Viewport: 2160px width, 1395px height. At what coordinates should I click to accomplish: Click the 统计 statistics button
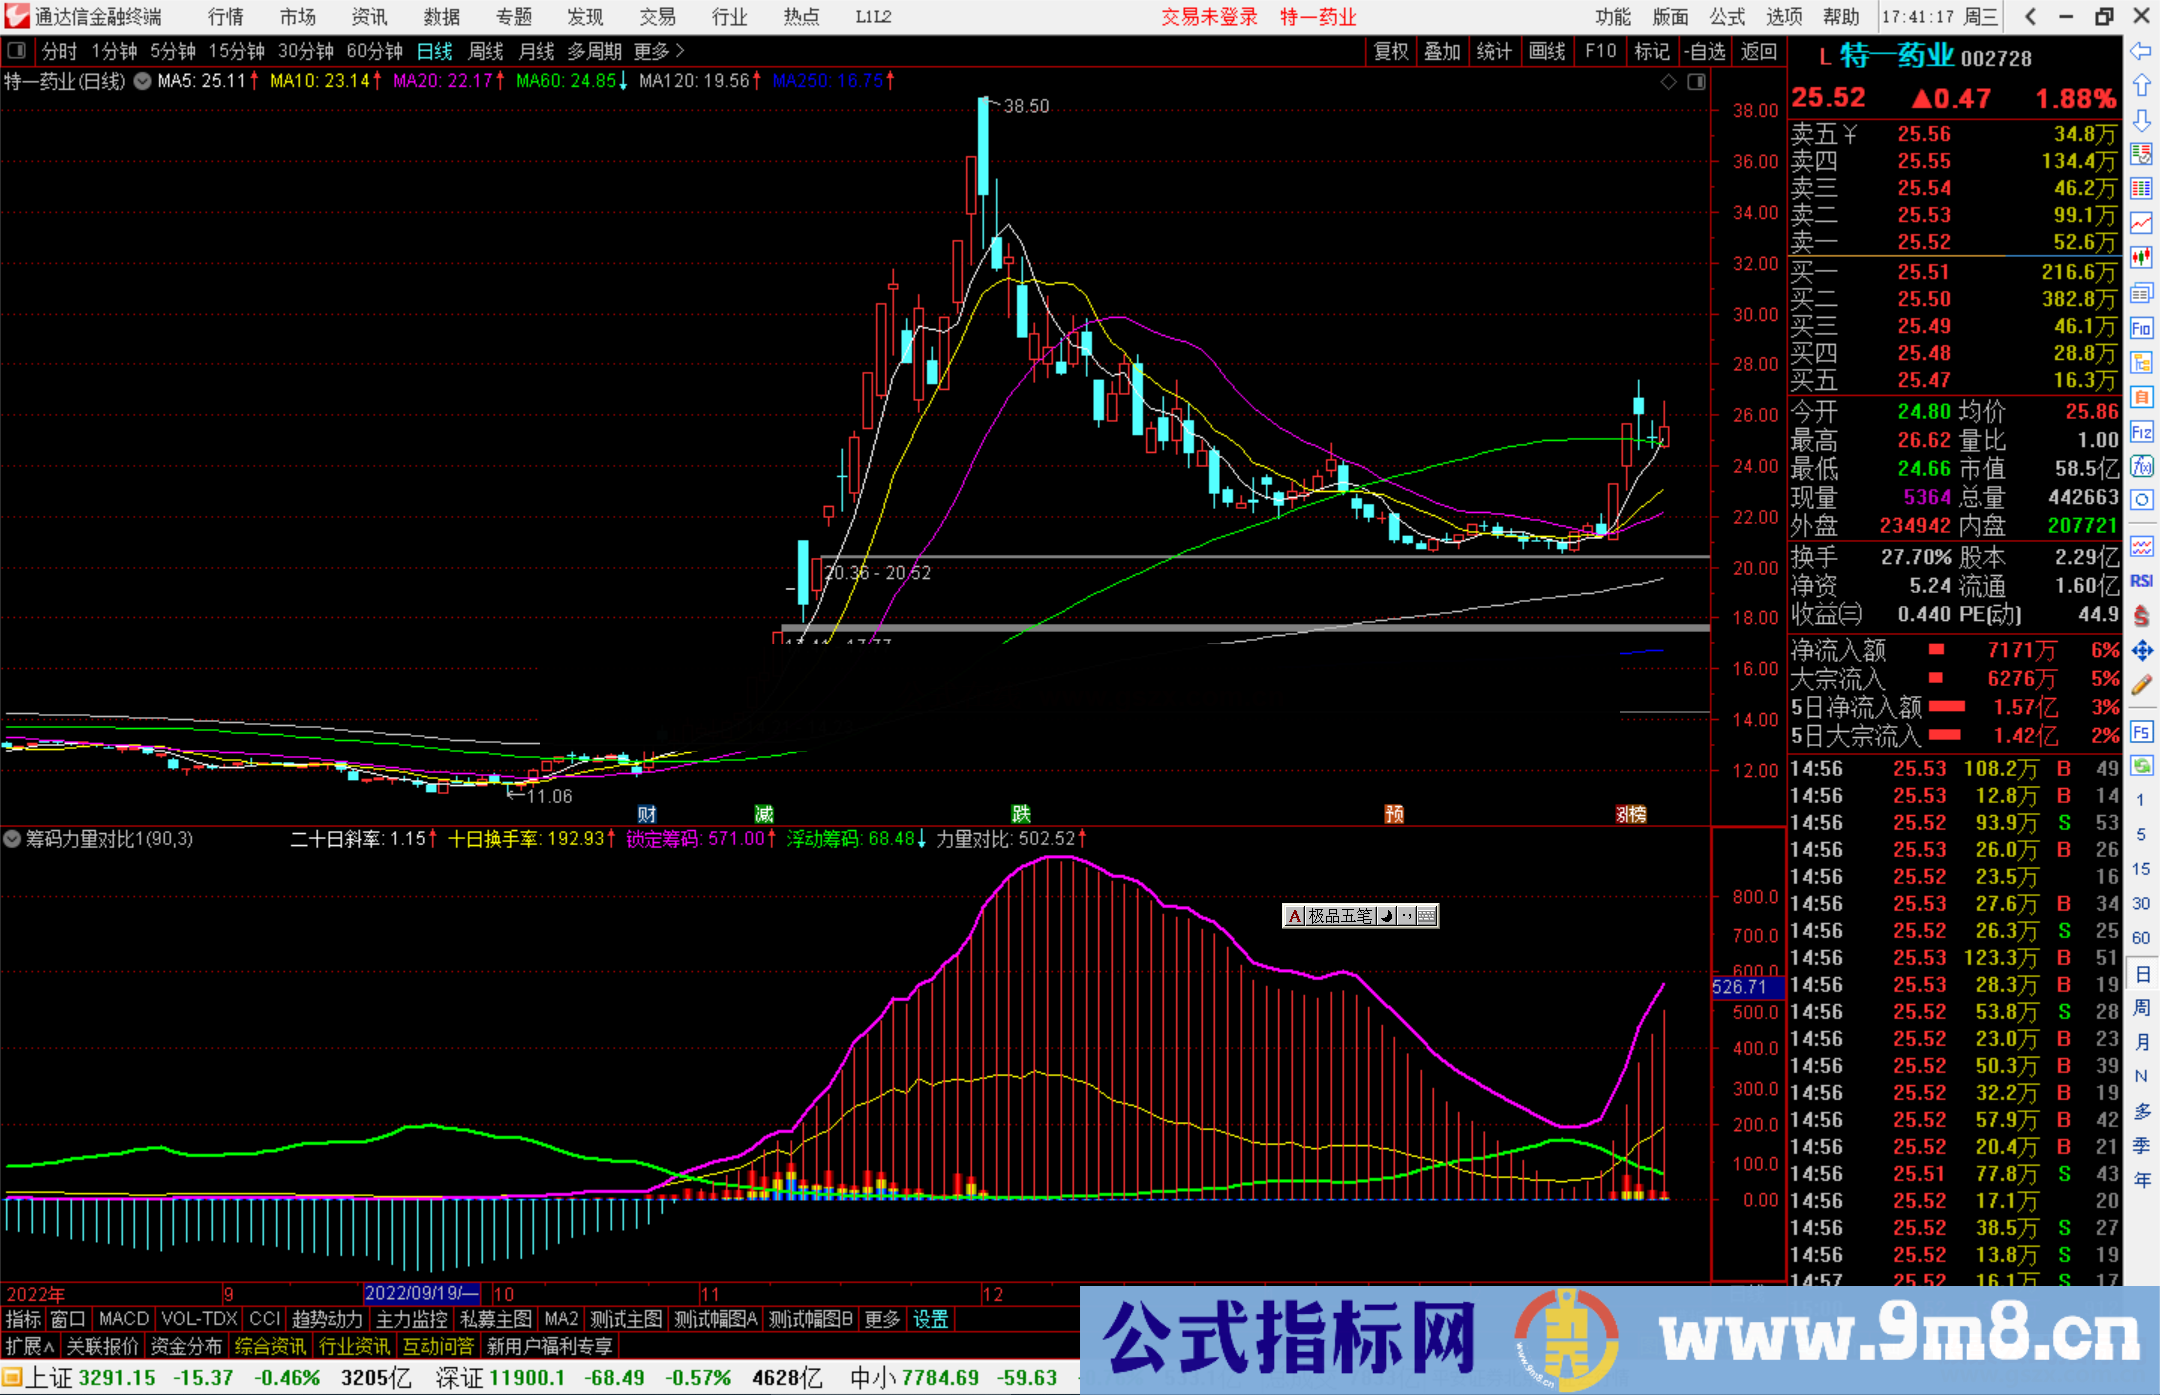[x=1494, y=51]
